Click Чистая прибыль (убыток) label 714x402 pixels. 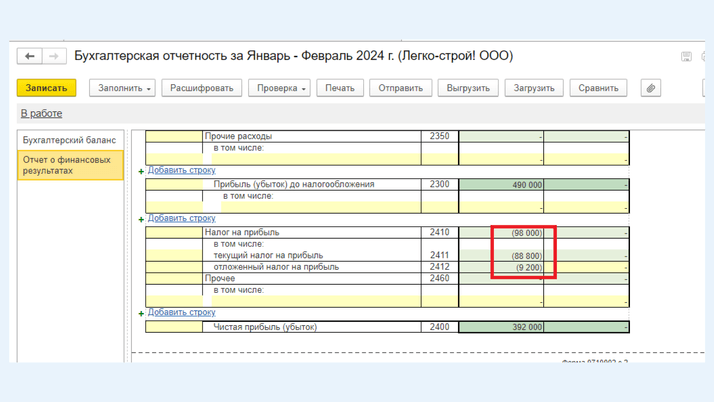click(x=265, y=327)
